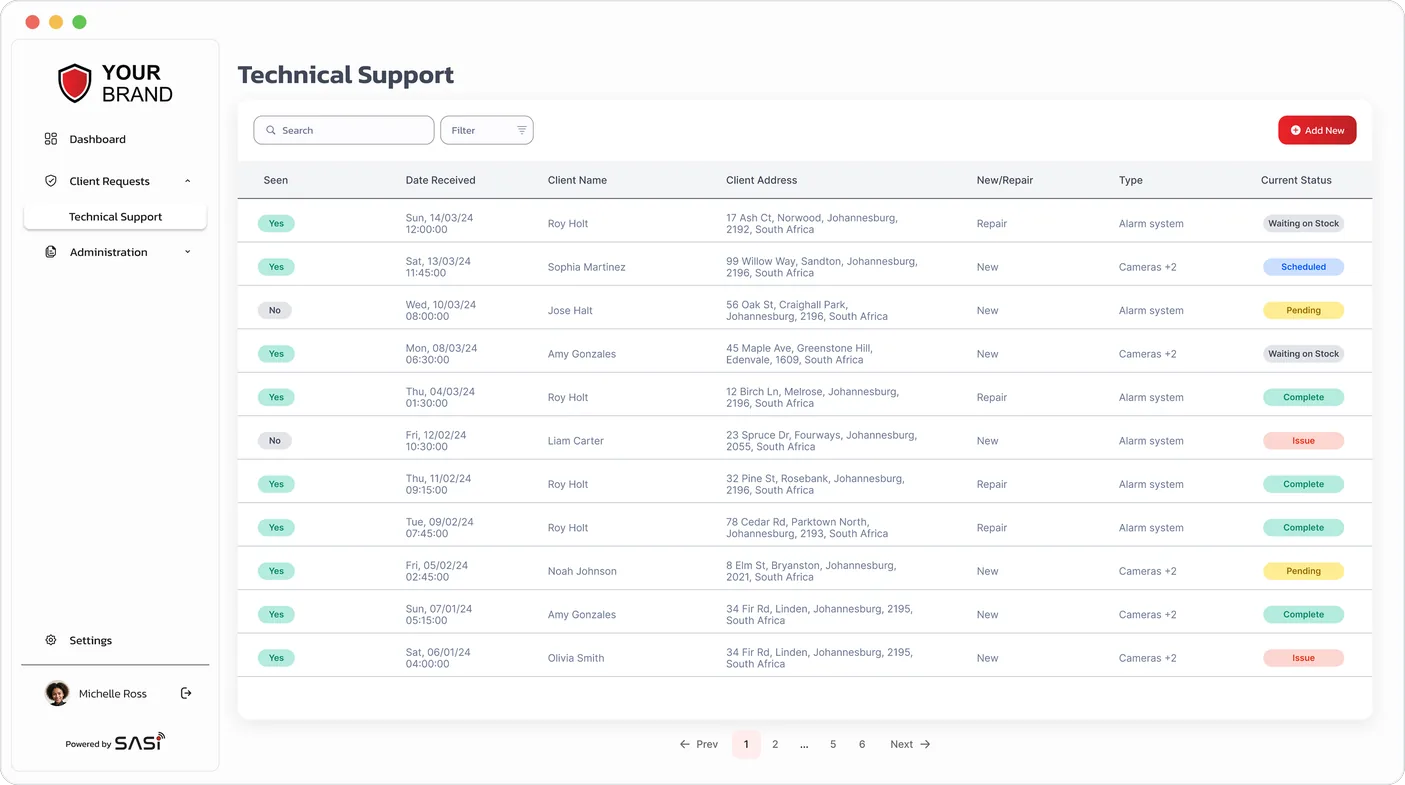The width and height of the screenshot is (1405, 785).
Task: Click the Administration document icon
Action: [x=51, y=252]
